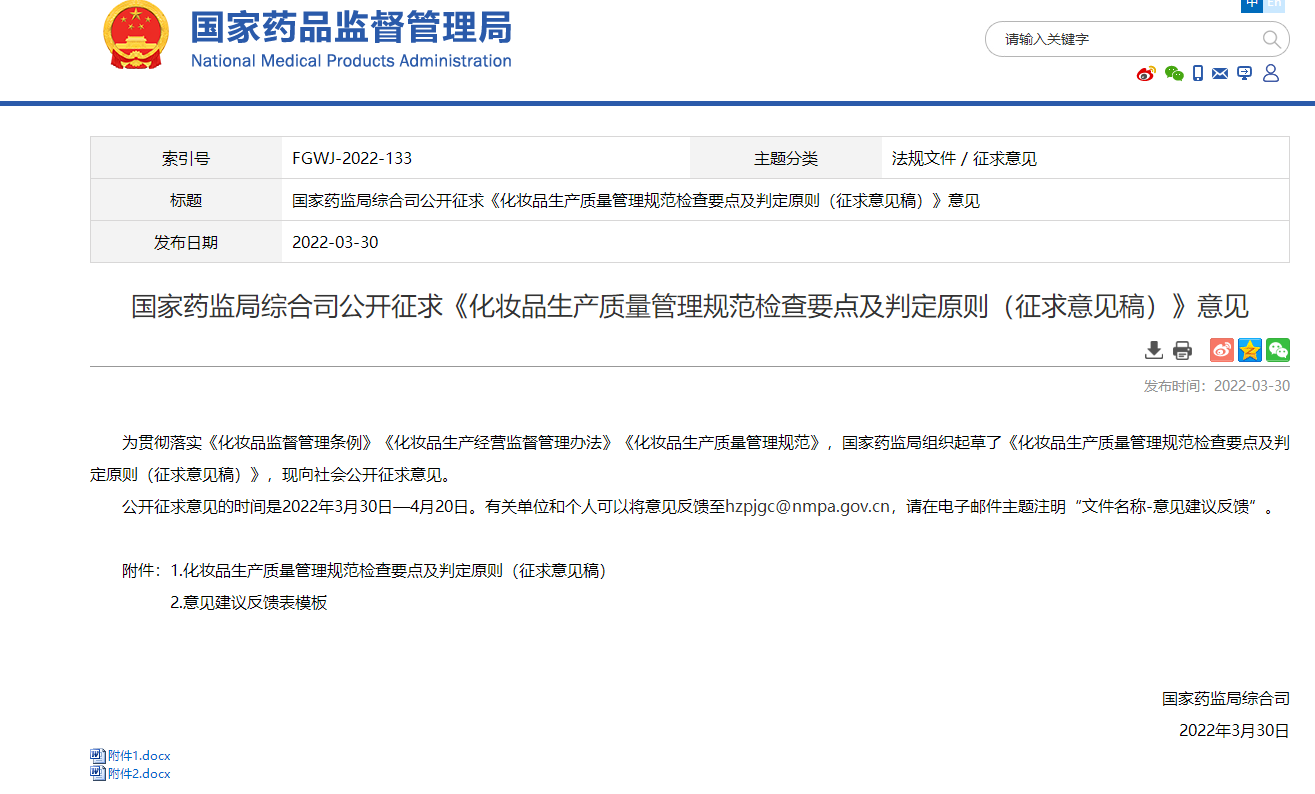Click the closing date 2022年3月30日
This screenshot has height=794, width=1315.
click(1234, 731)
